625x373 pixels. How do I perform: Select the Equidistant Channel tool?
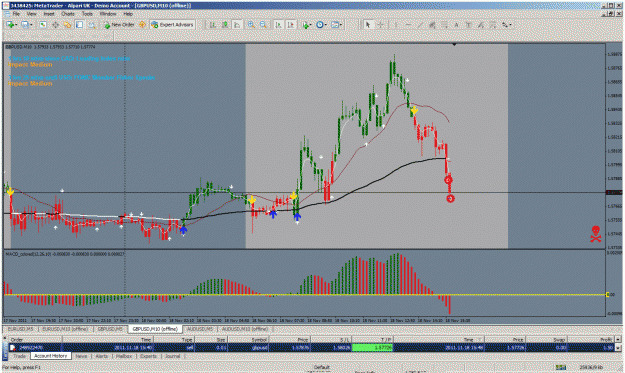pos(432,25)
